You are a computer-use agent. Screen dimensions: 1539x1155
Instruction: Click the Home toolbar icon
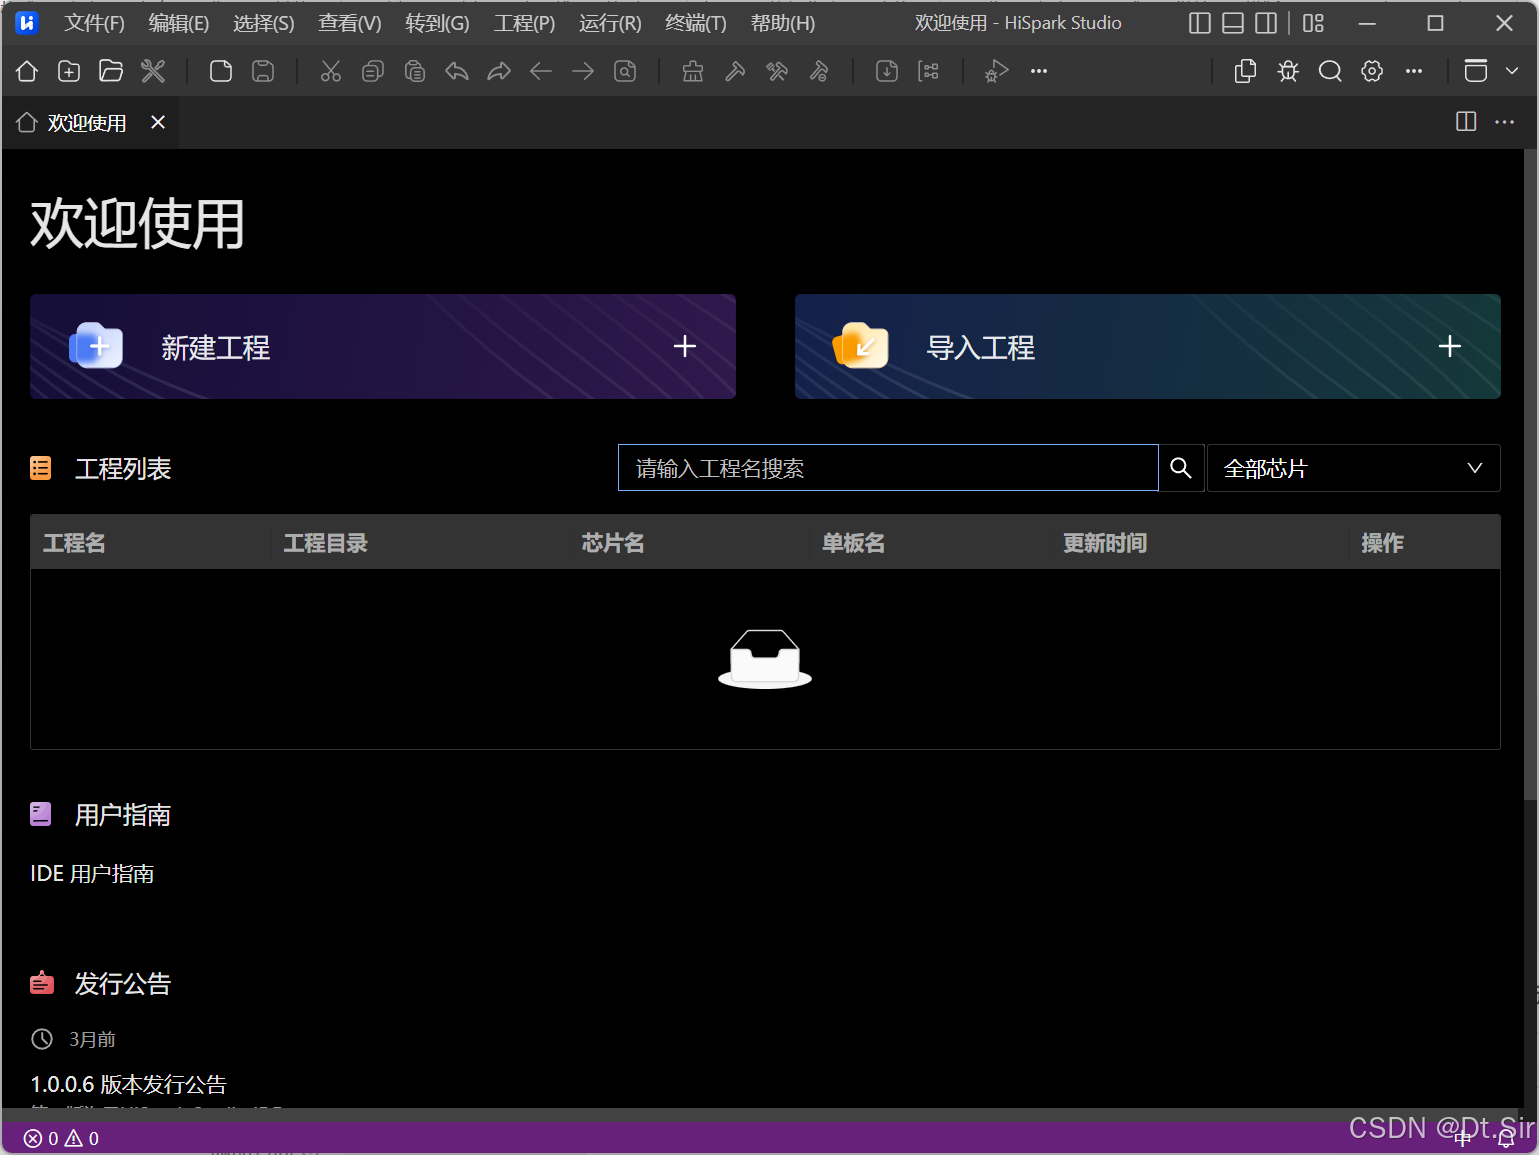click(x=26, y=71)
